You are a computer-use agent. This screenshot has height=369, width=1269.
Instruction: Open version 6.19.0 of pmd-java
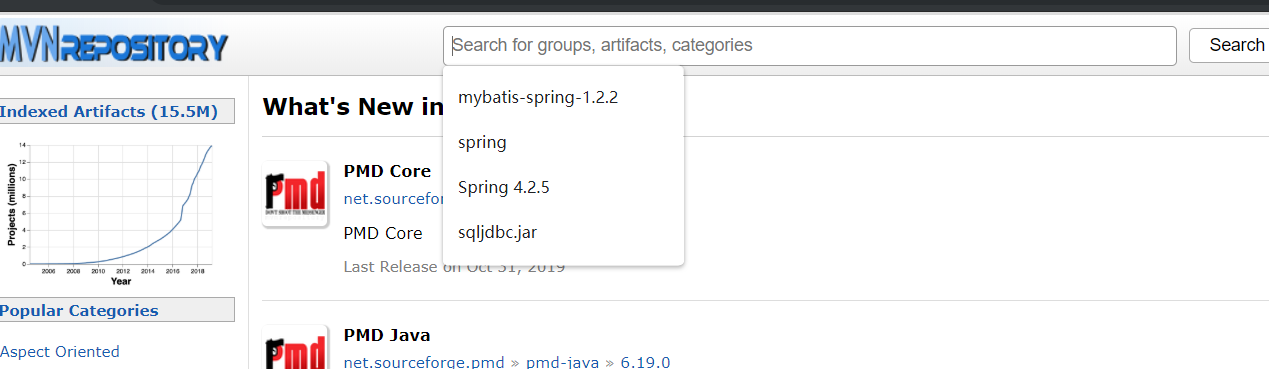click(x=646, y=361)
